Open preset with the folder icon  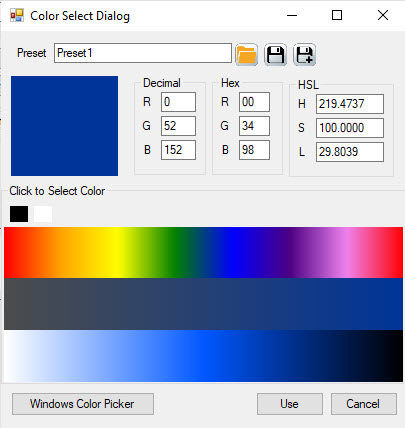click(246, 54)
